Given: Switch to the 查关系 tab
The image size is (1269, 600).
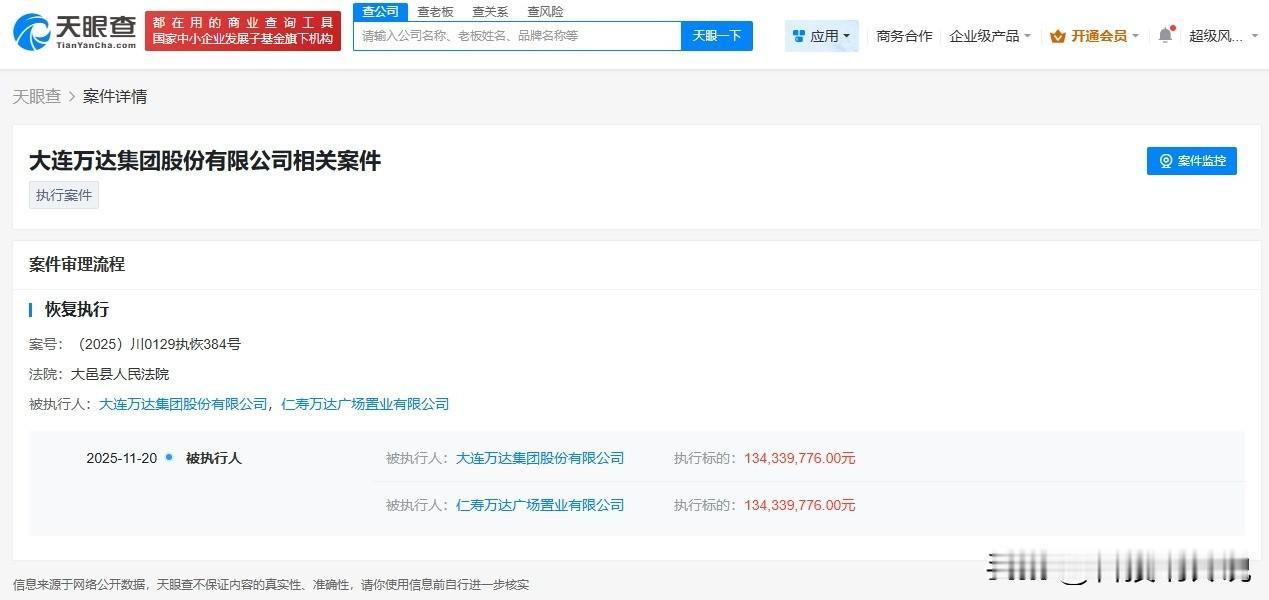Looking at the screenshot, I should click(490, 12).
